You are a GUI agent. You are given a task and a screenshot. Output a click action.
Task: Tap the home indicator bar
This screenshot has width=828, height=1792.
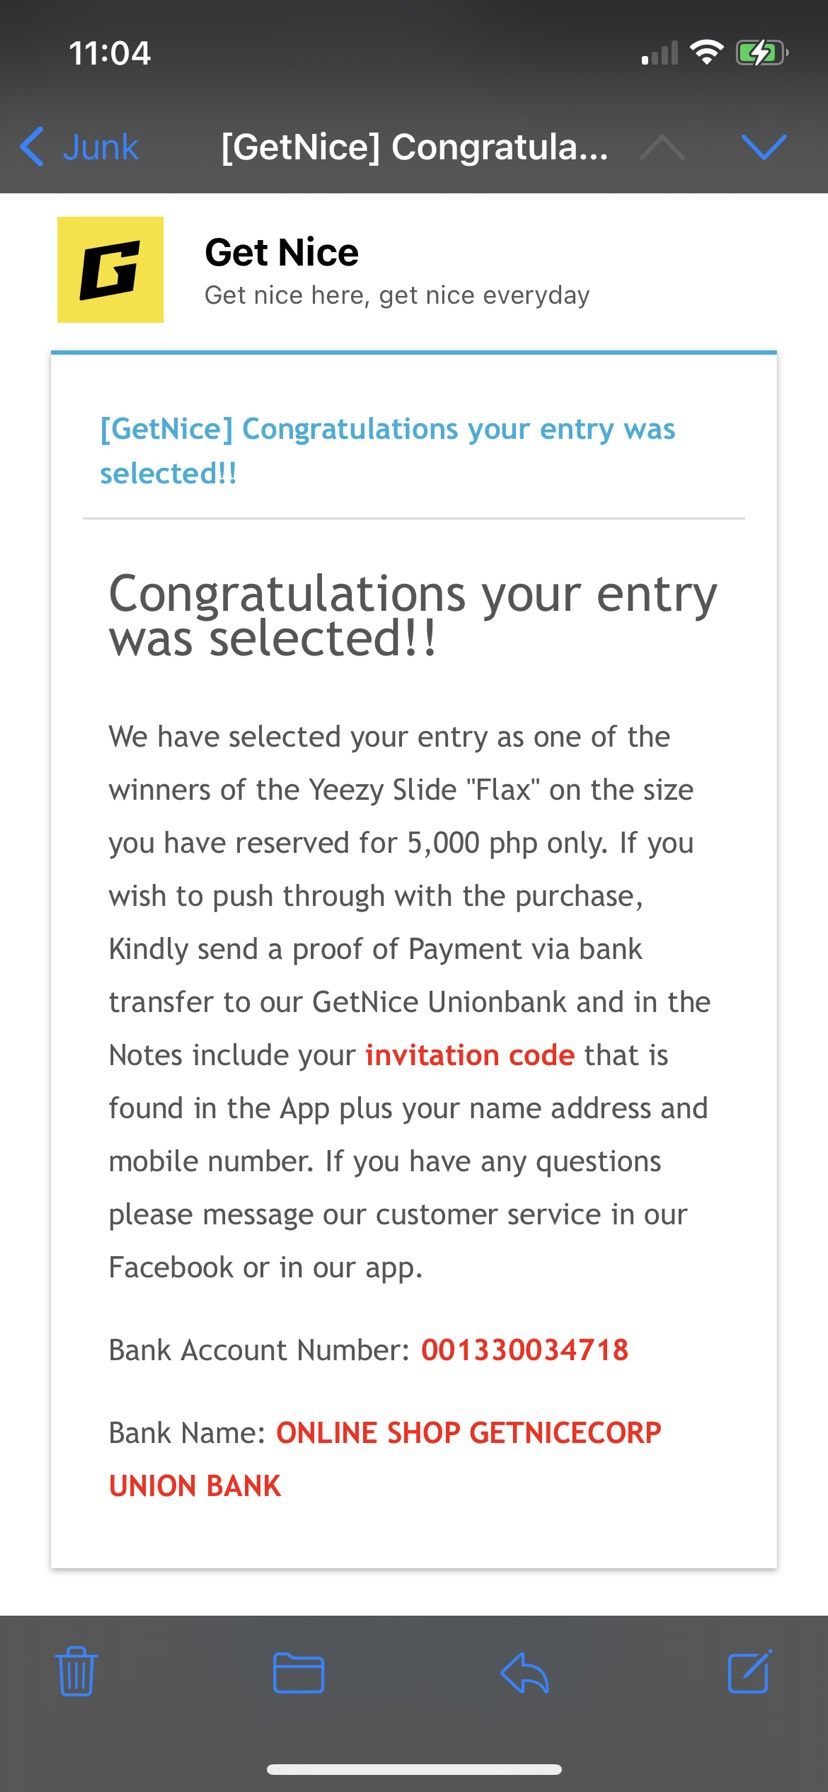tap(414, 1769)
